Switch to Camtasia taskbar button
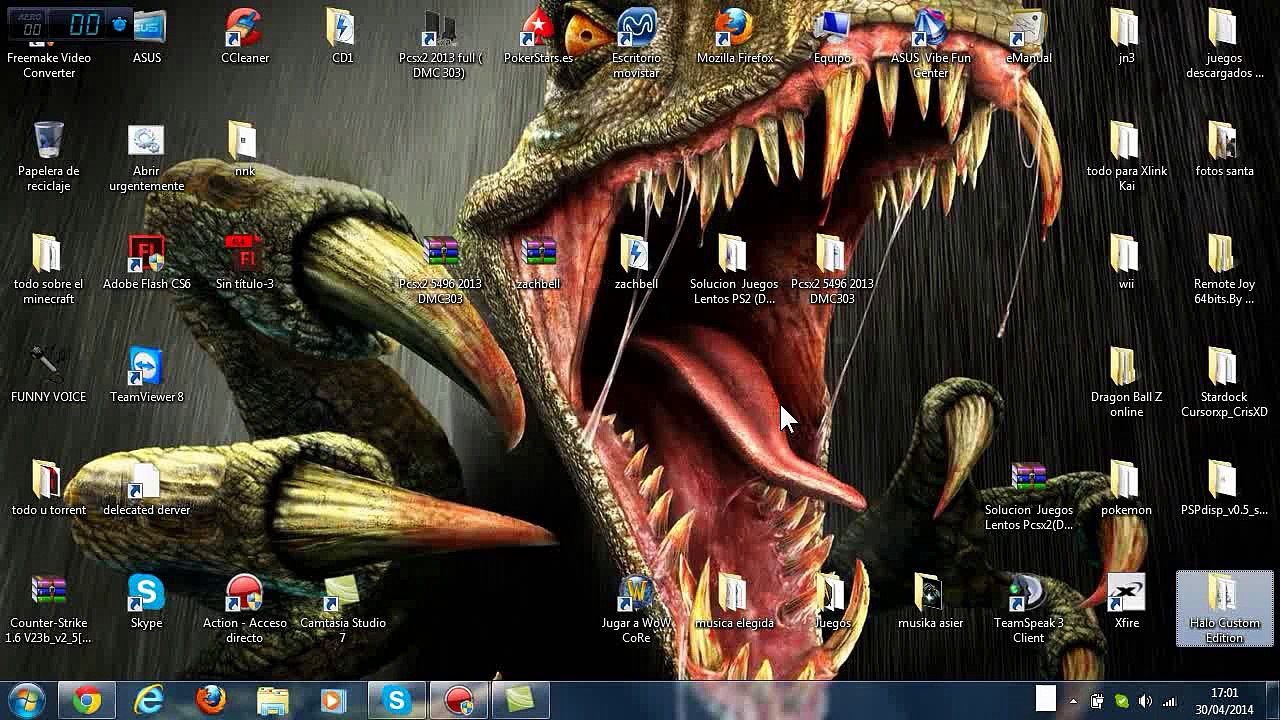Screen dimensions: 1280x720 click(x=521, y=701)
